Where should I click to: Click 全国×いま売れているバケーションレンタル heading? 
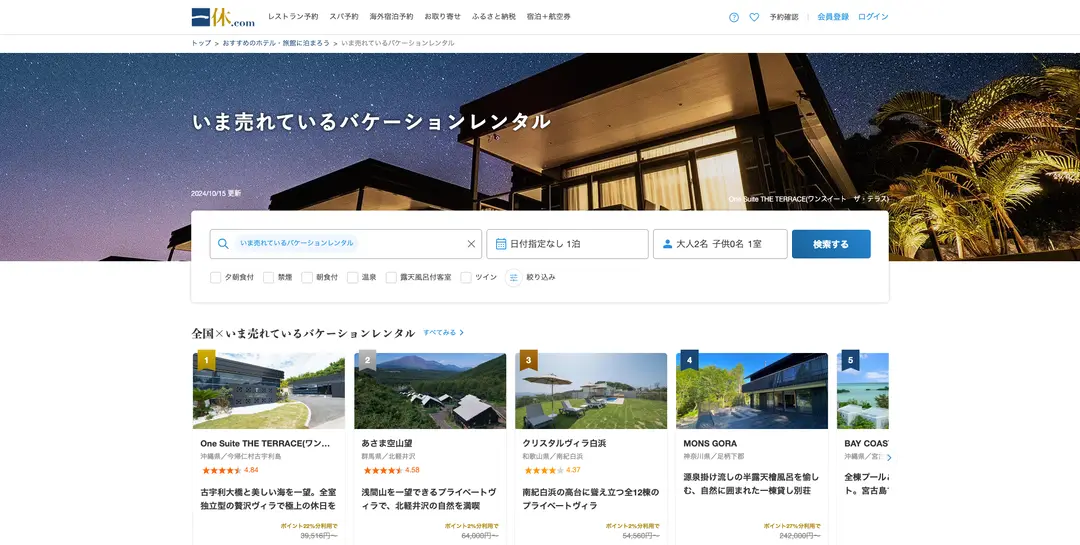[303, 333]
